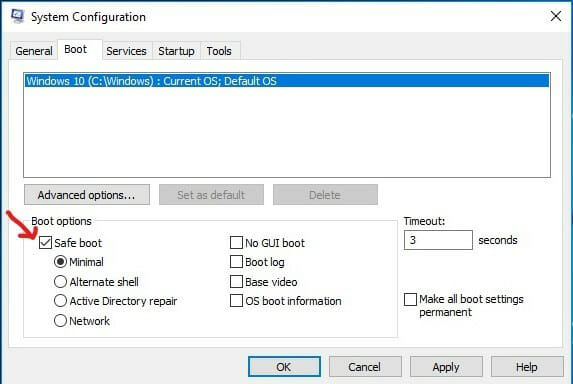The image size is (573, 384).
Task: Check OS boot information option
Action: 236,301
